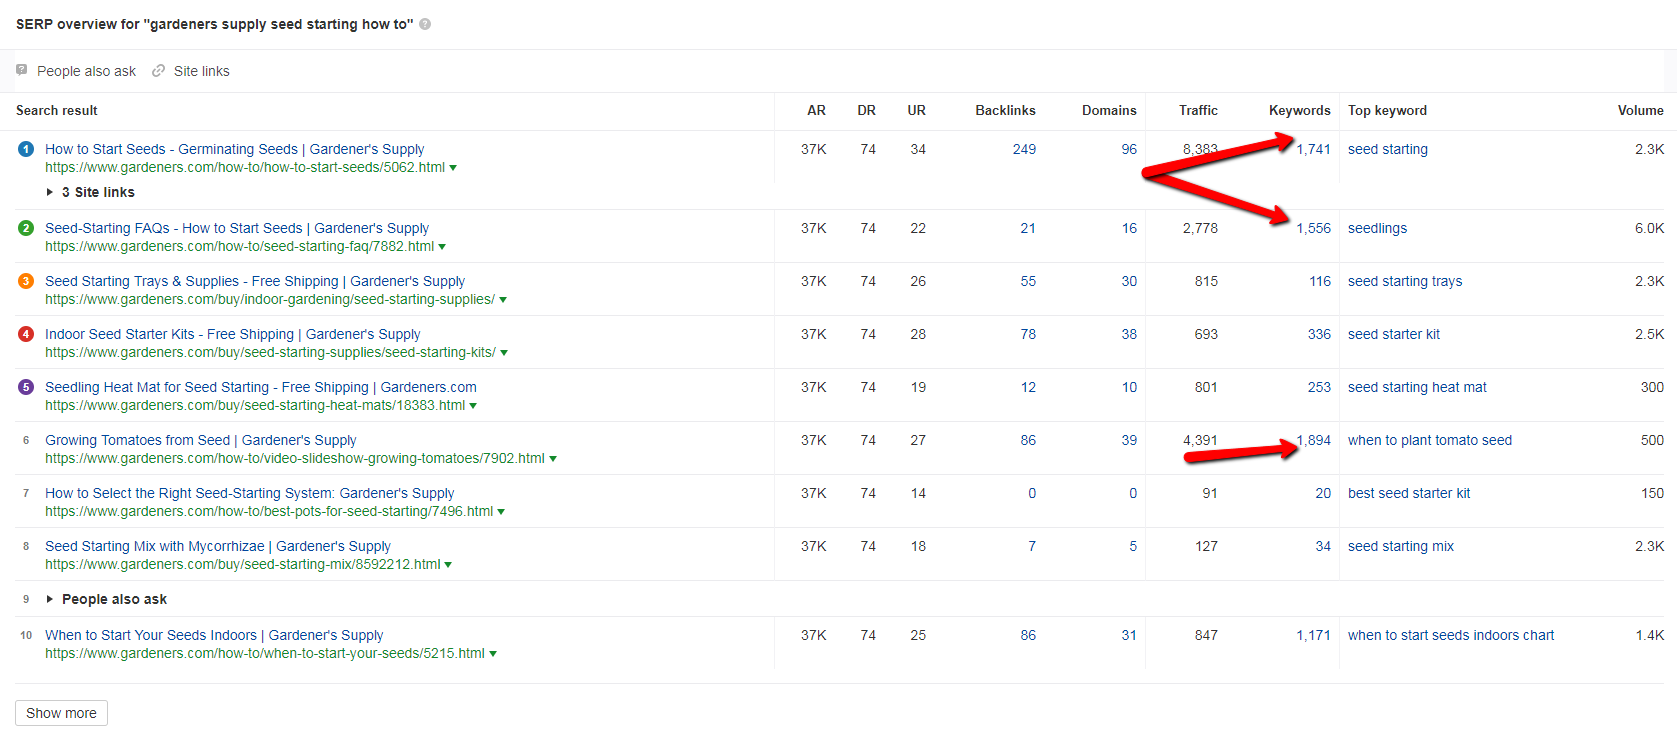Image resolution: width=1677 pixels, height=740 pixels.
Task: Click the People also ask filter label
Action: tap(86, 71)
